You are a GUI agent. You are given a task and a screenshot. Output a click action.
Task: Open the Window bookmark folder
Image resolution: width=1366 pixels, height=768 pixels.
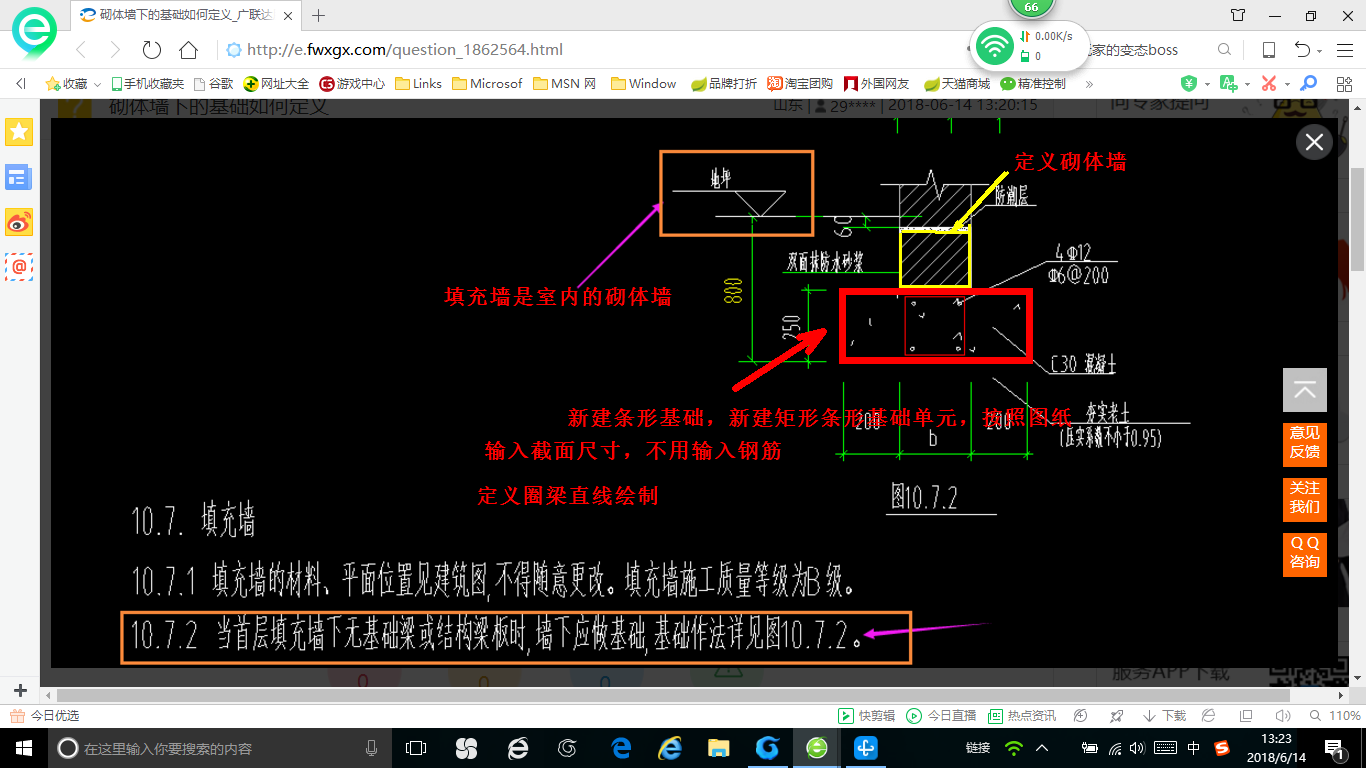tap(643, 84)
